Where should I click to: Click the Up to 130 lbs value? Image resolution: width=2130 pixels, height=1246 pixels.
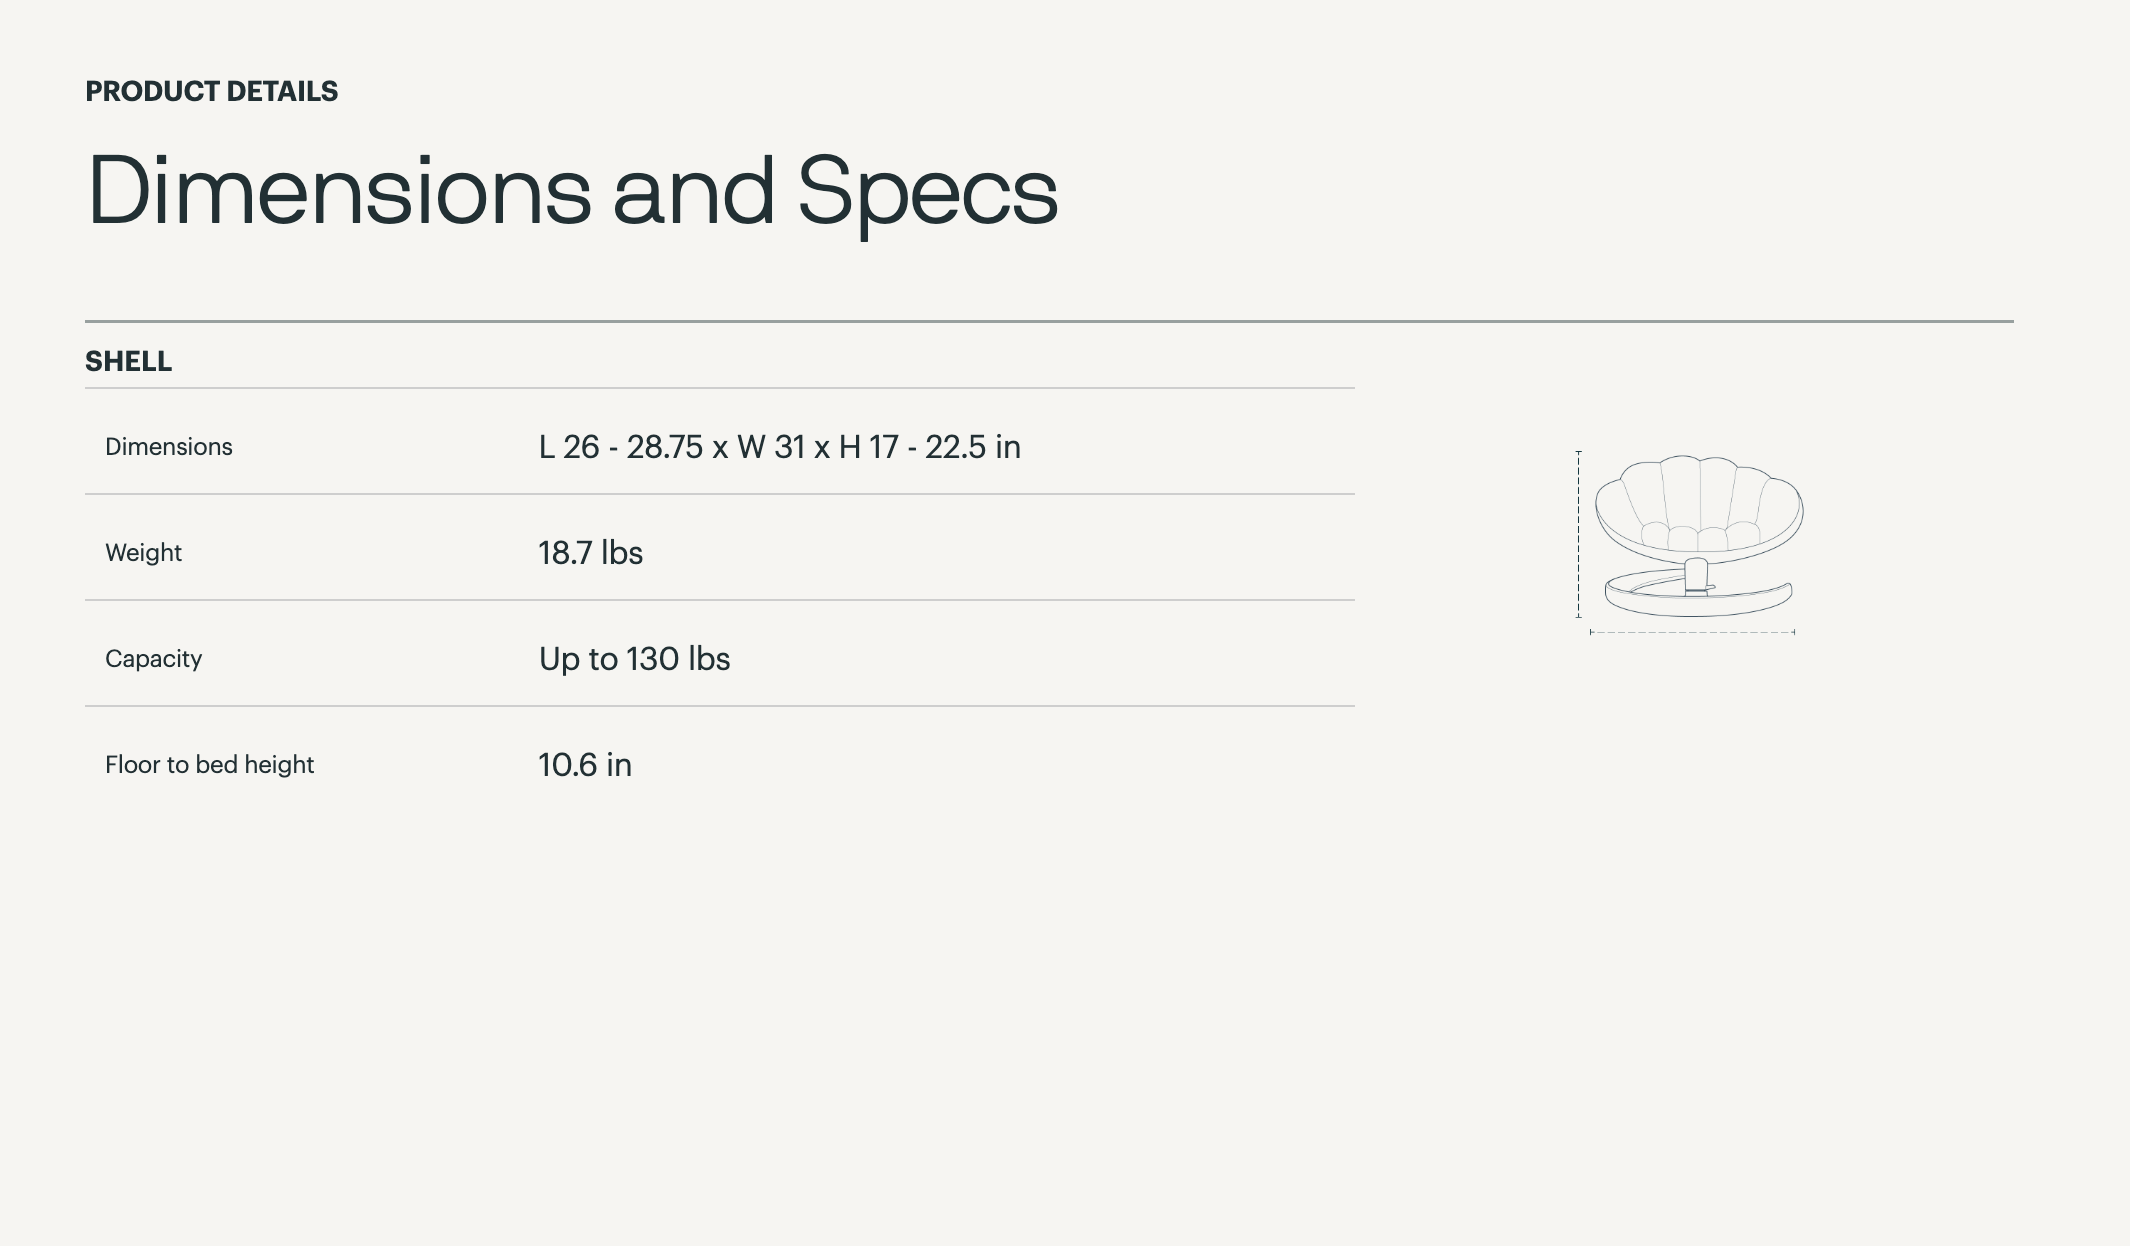[x=634, y=659]
